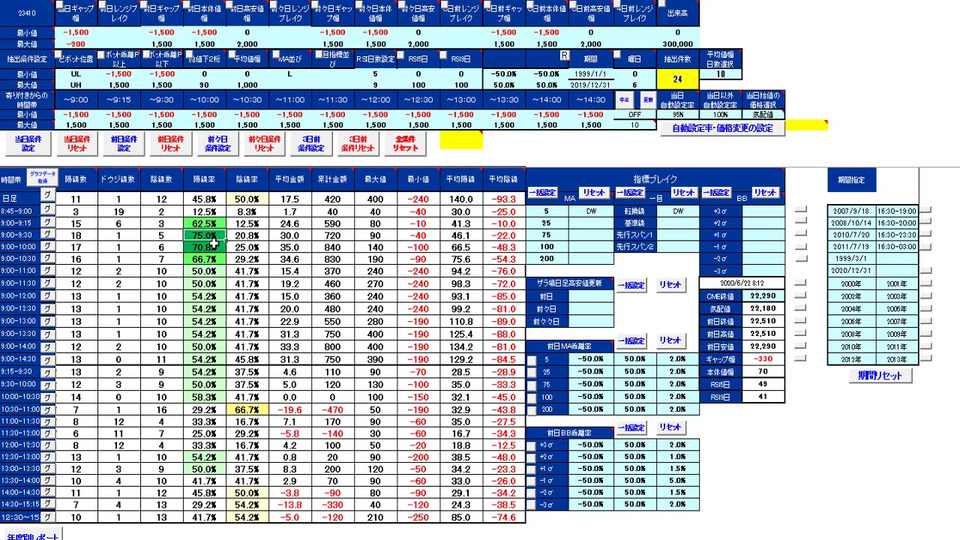Enable the ピボット位置 checkbox
The height and width of the screenshot is (540, 960).
click(59, 56)
